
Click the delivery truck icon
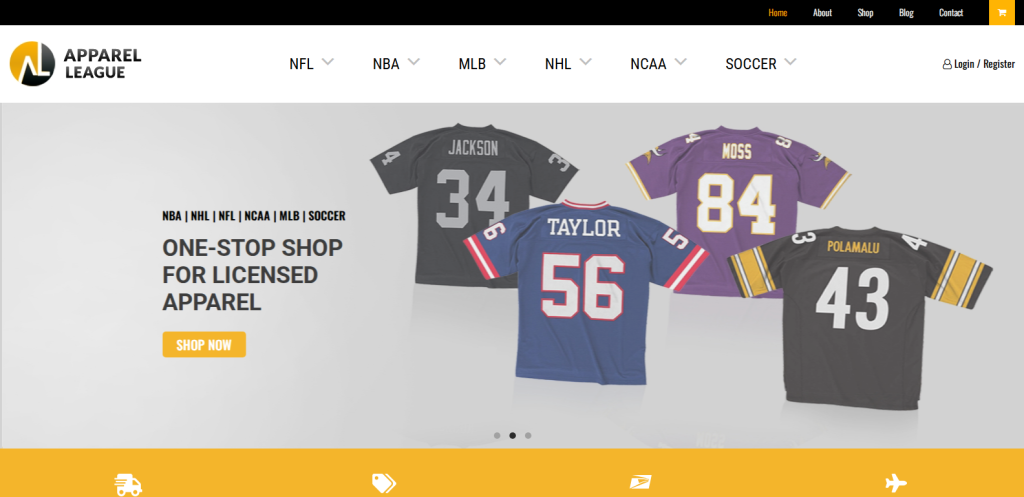128,485
